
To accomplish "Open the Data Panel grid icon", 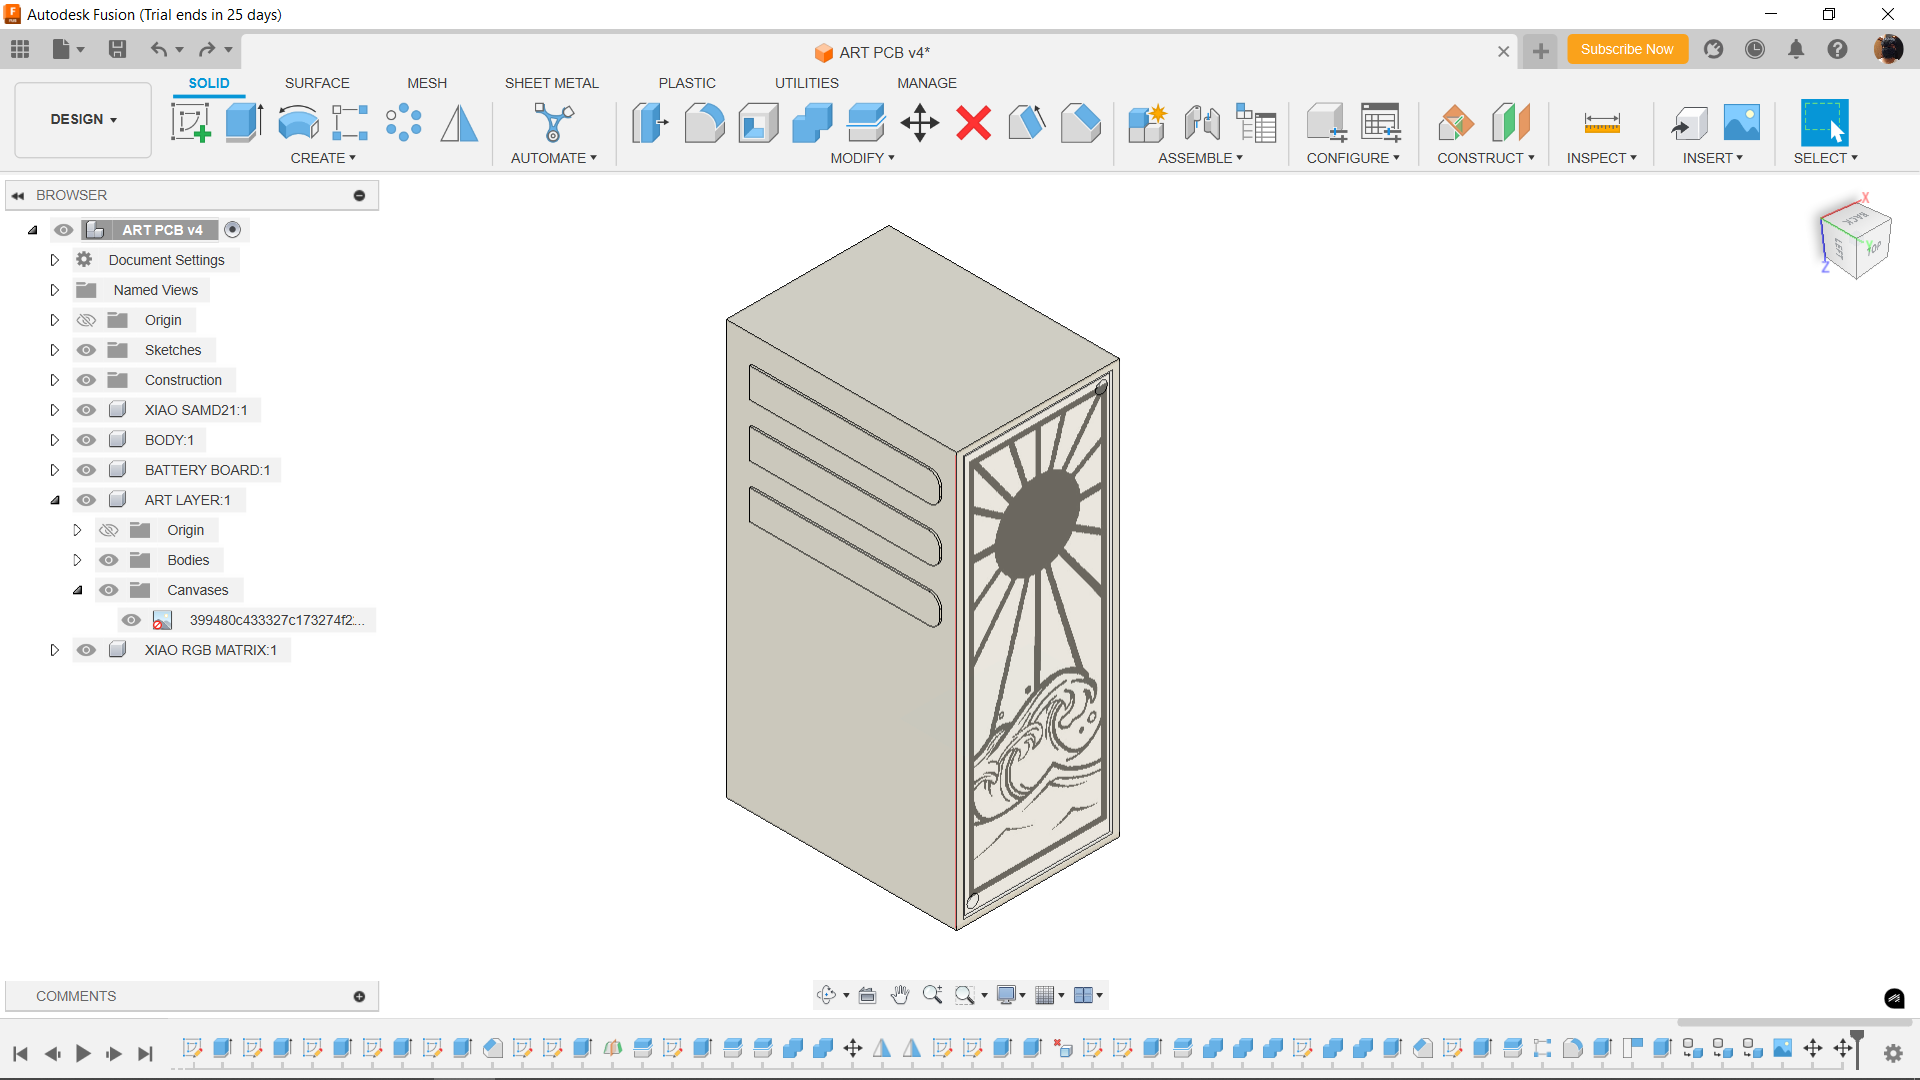I will pyautogui.click(x=20, y=49).
